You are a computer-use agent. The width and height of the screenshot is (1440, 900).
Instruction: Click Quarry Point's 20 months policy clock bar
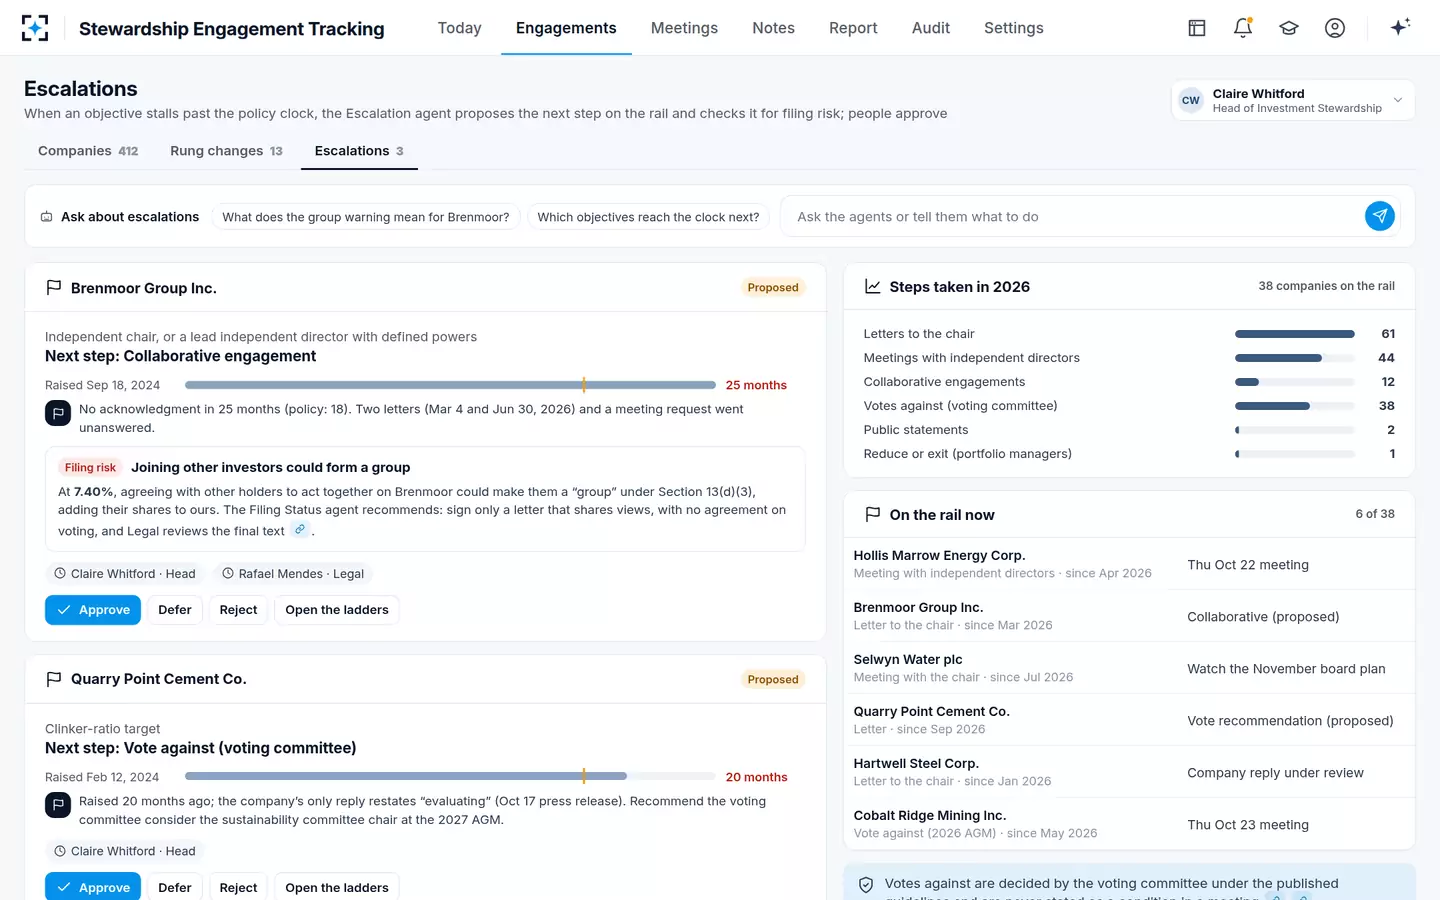click(x=450, y=777)
